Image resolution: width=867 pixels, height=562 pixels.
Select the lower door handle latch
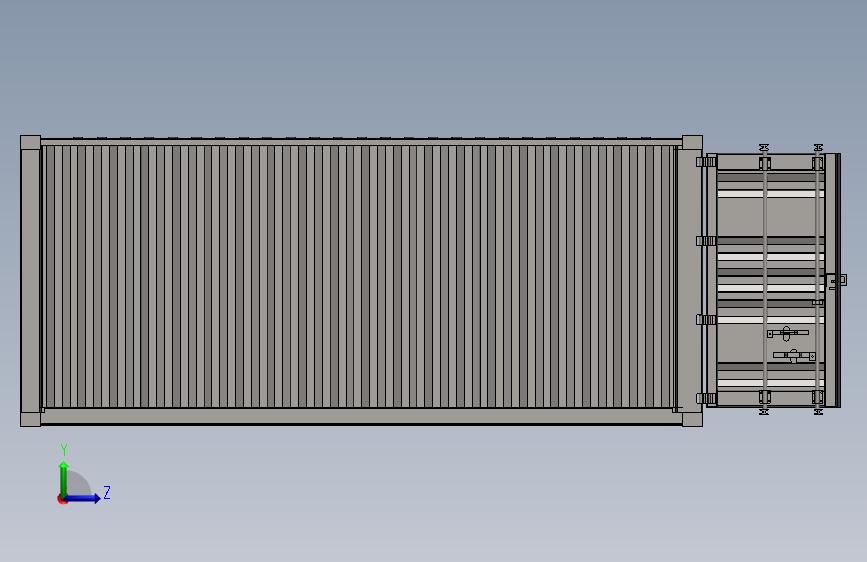794,356
